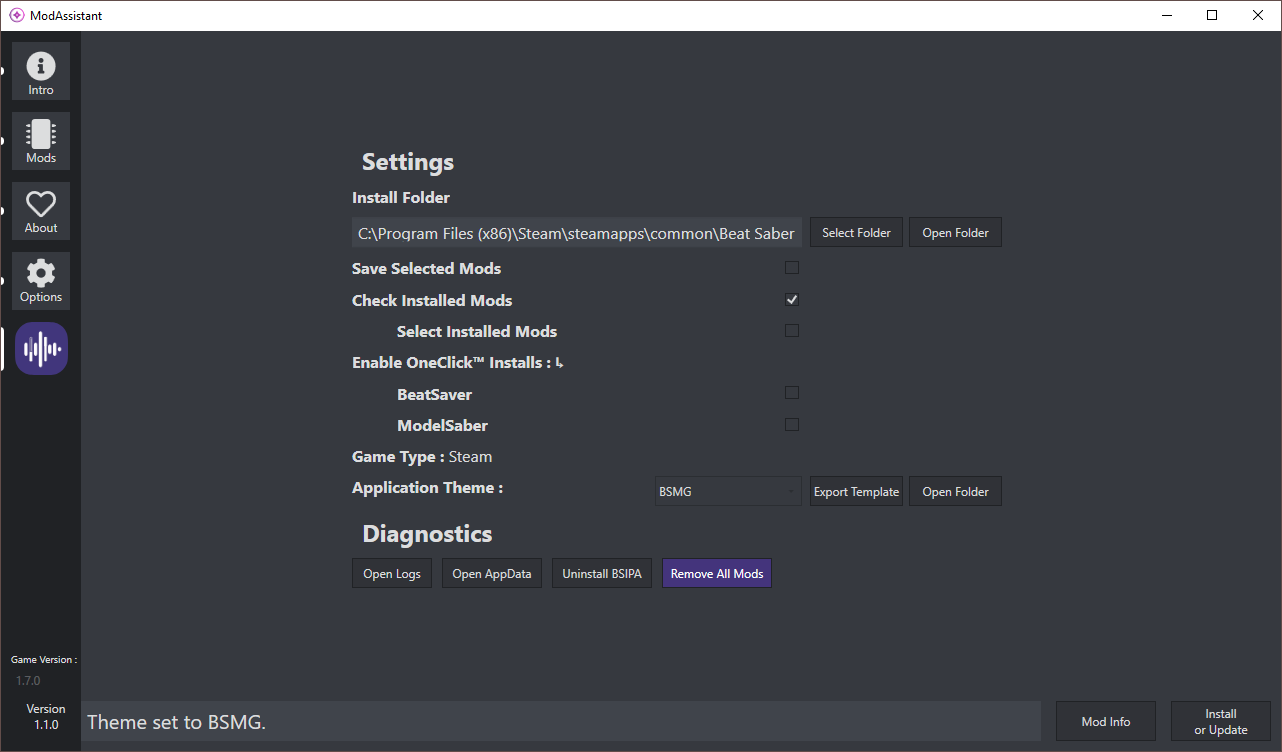Go to the Options gear page

tap(41, 281)
